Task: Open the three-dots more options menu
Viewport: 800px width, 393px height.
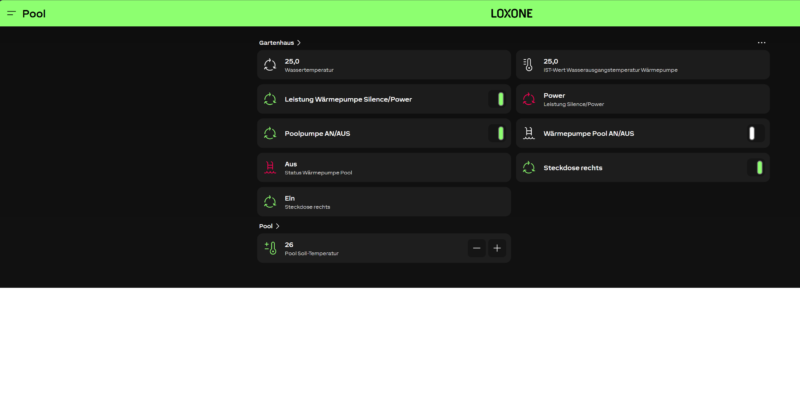Action: pos(761,43)
